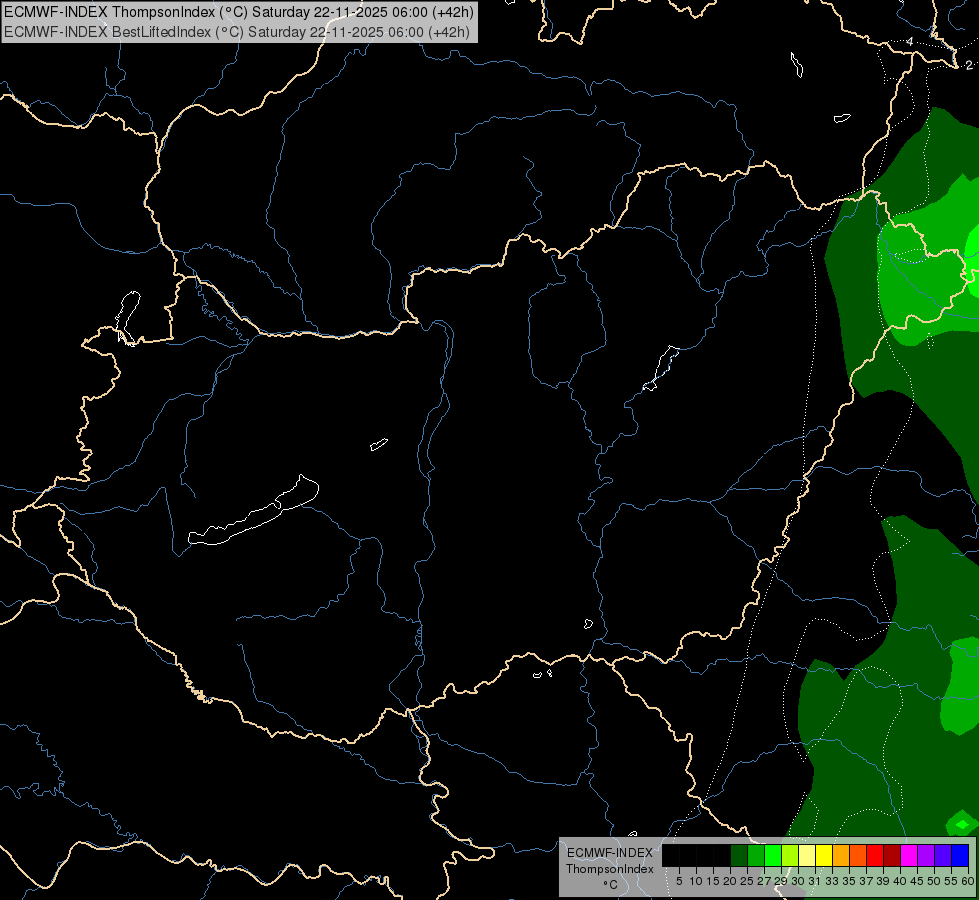This screenshot has height=900, width=979.
Task: Click the dark green 20-25 legend swatch
Action: click(739, 855)
